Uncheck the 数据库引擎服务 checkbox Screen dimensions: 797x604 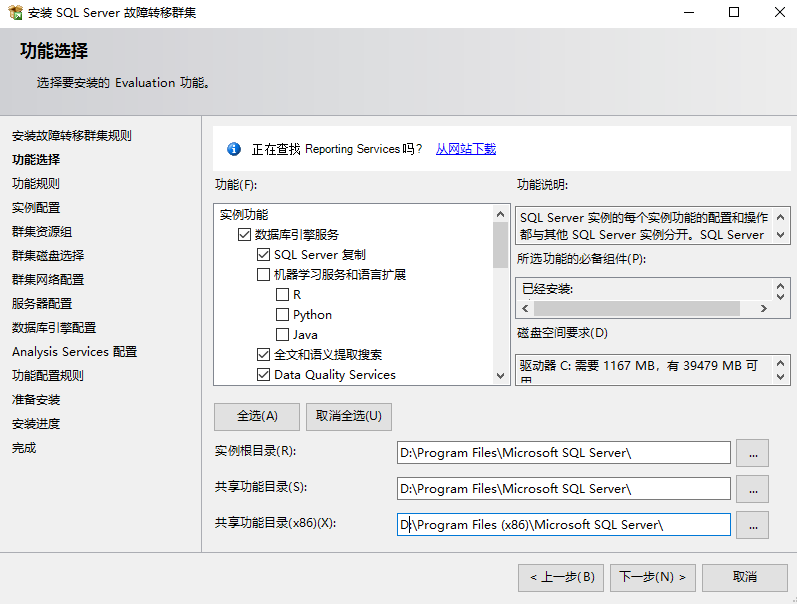pyautogui.click(x=244, y=235)
